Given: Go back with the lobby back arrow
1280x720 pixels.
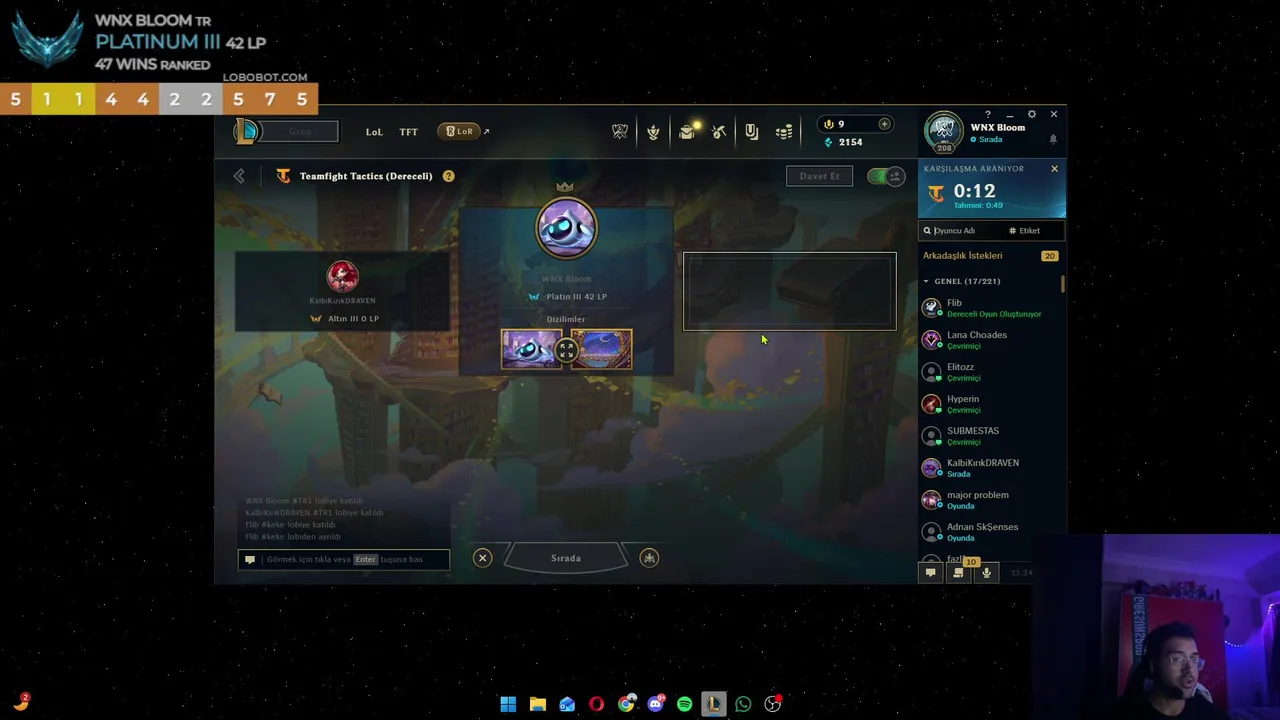Looking at the screenshot, I should (x=239, y=176).
